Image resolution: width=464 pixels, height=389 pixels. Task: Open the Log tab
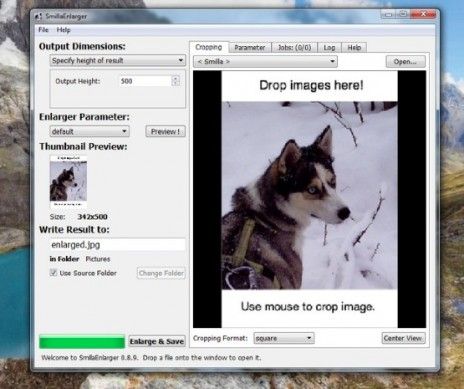(x=329, y=48)
